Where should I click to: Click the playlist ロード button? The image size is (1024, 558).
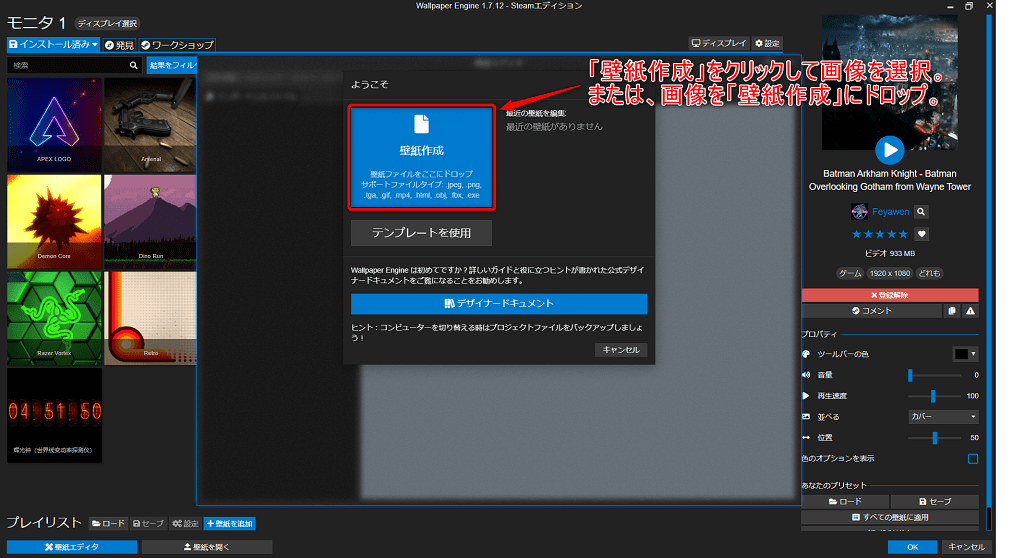point(108,523)
